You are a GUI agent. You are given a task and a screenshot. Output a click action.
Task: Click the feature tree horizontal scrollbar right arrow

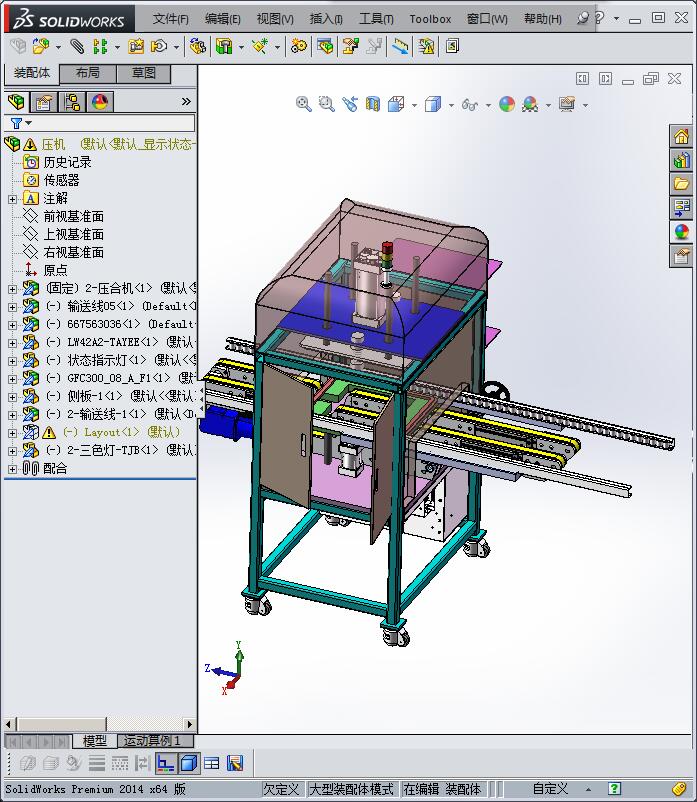tap(190, 724)
